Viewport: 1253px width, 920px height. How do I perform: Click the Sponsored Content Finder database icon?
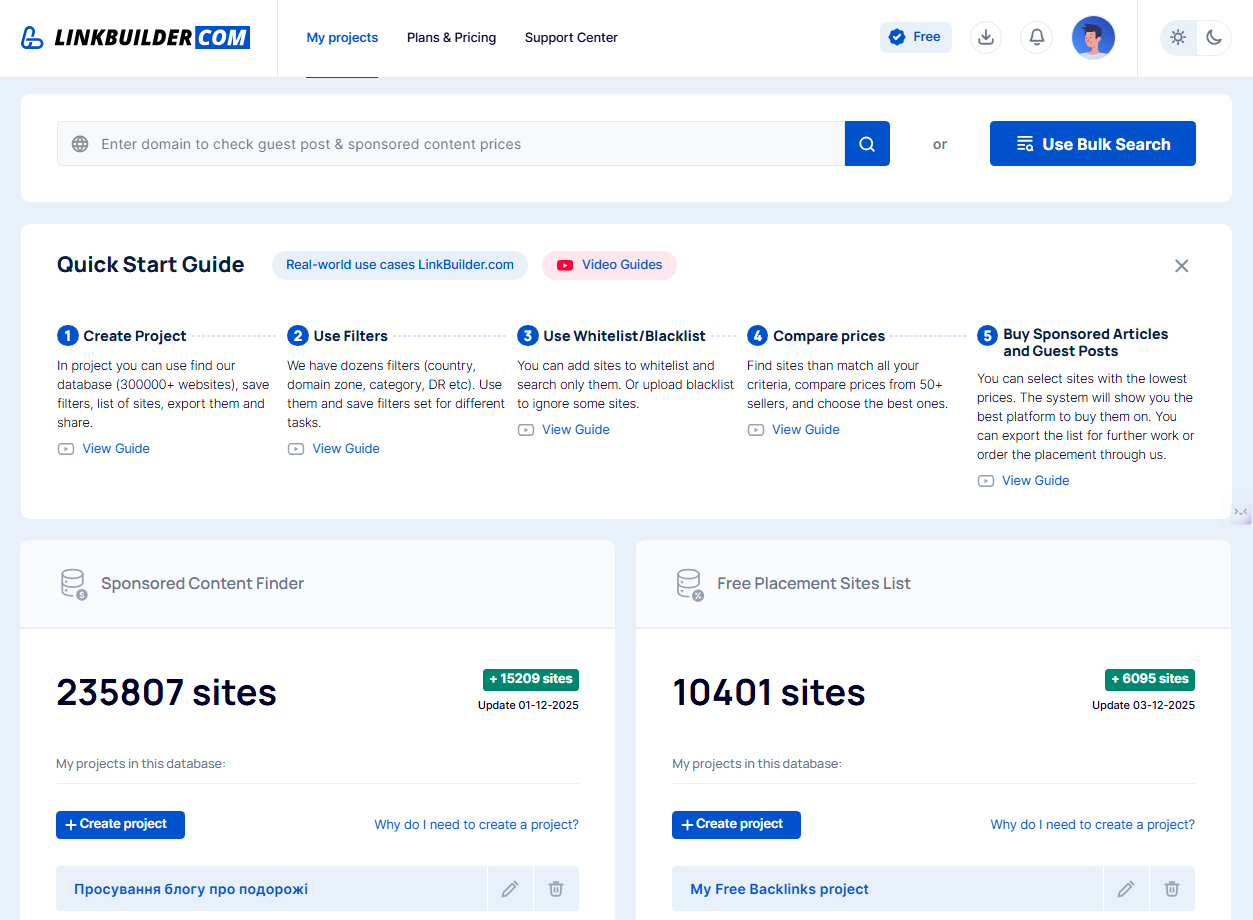[72, 583]
